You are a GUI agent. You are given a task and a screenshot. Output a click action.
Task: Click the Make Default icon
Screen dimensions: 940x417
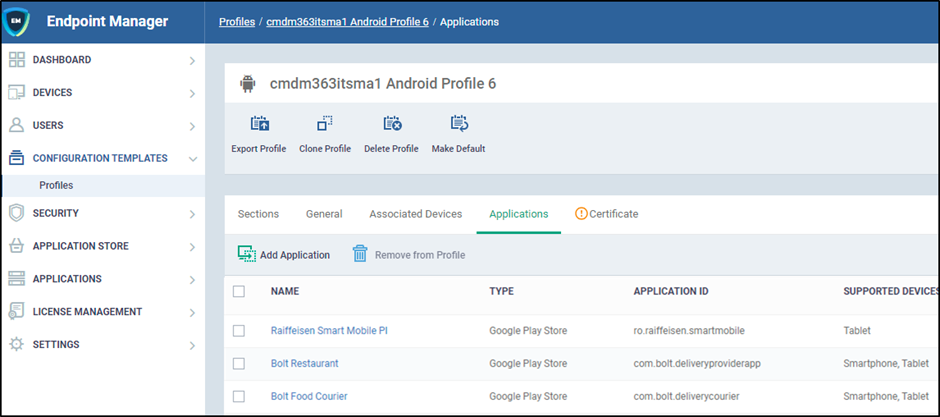point(459,124)
